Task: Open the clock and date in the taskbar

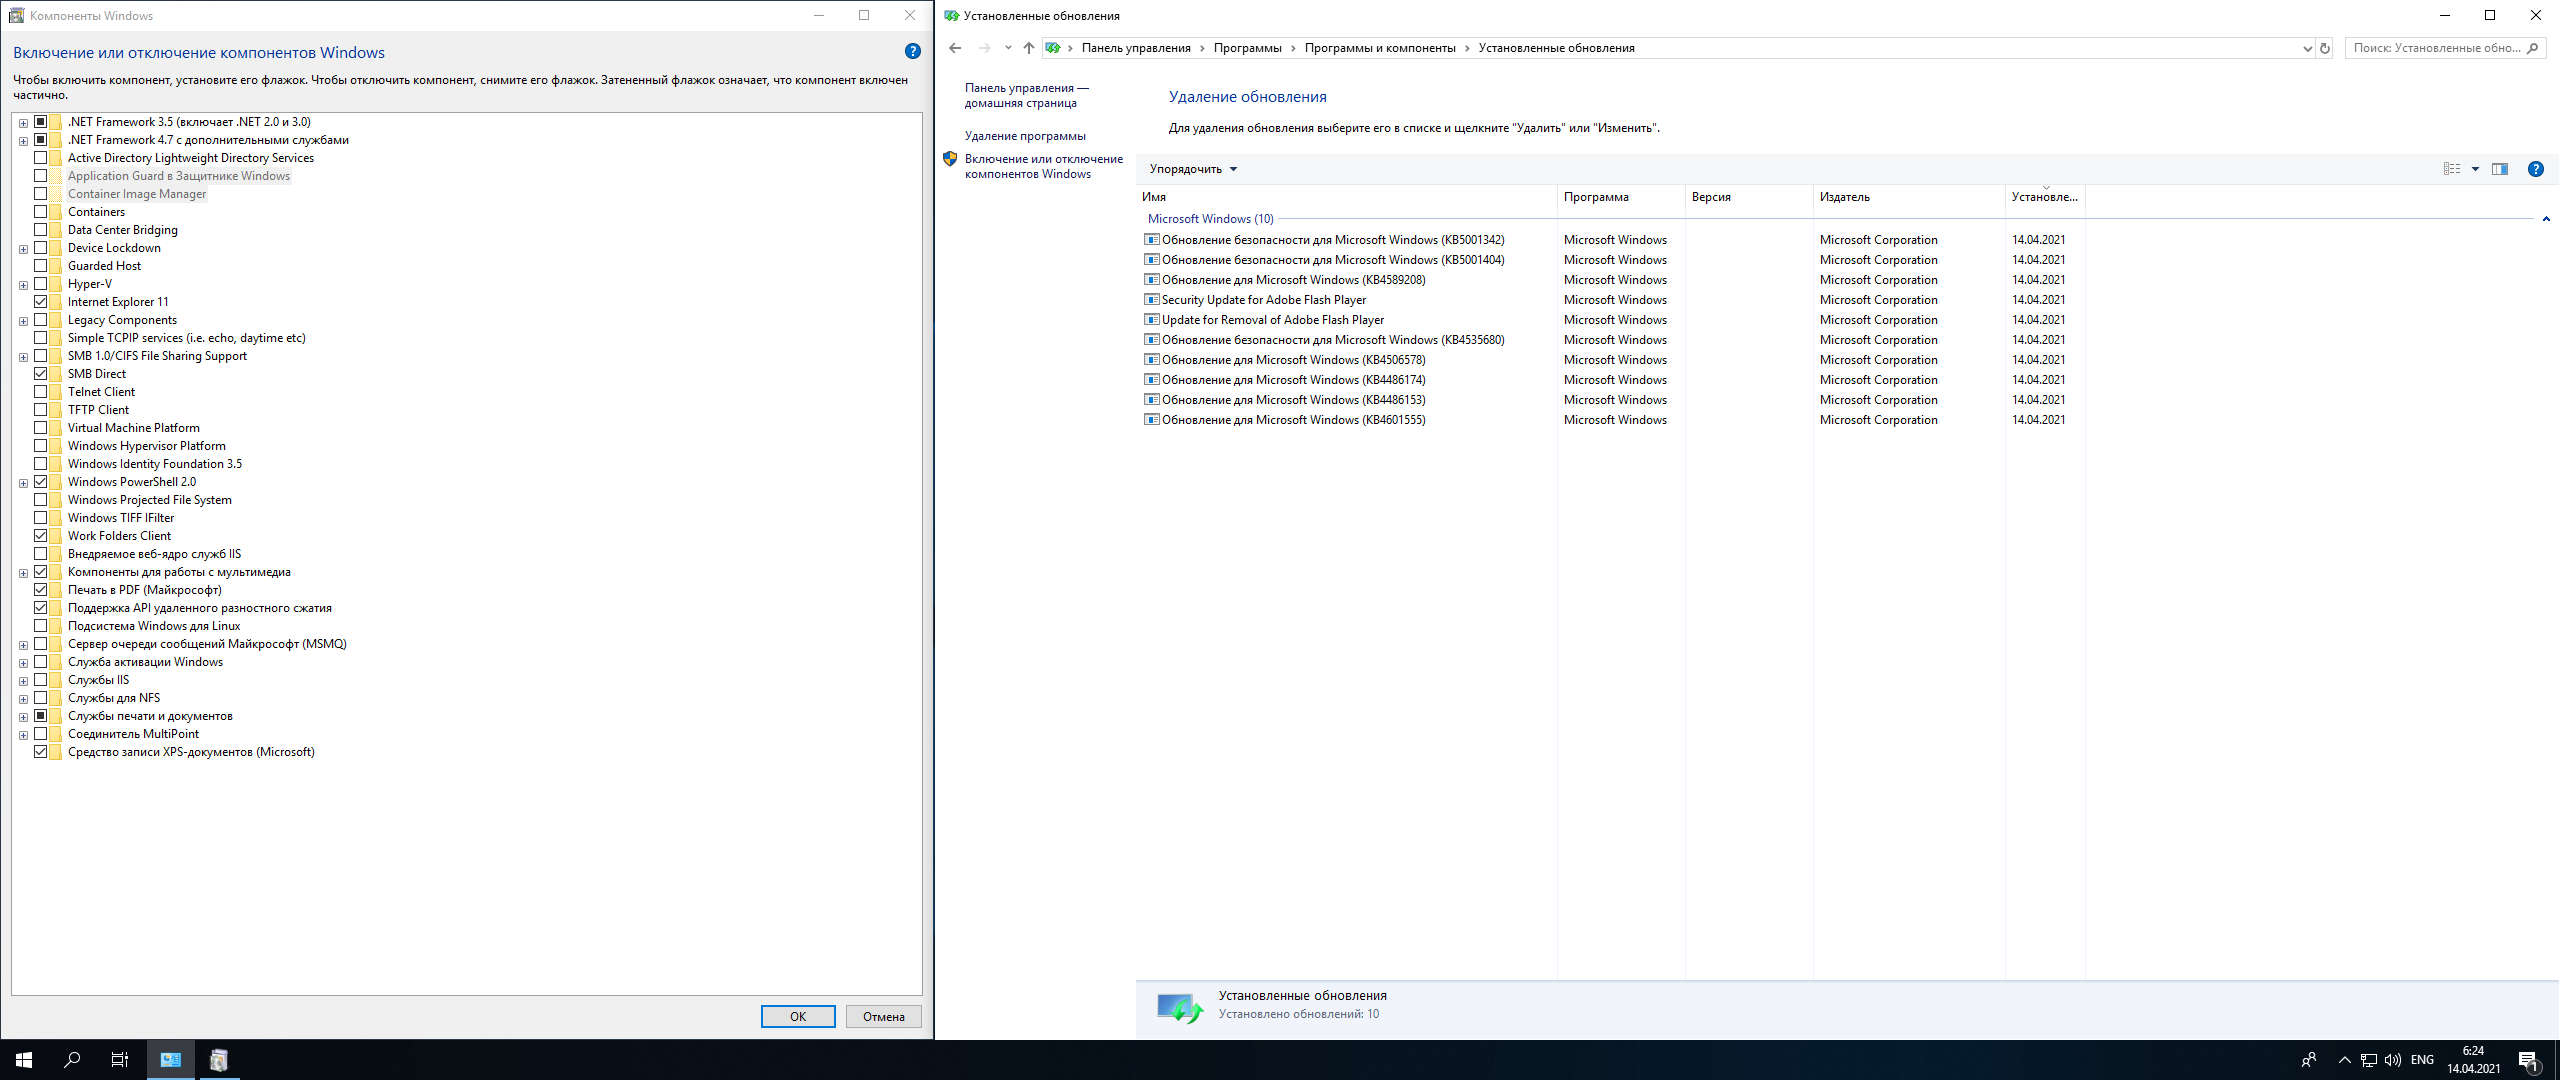Action: [2474, 1060]
